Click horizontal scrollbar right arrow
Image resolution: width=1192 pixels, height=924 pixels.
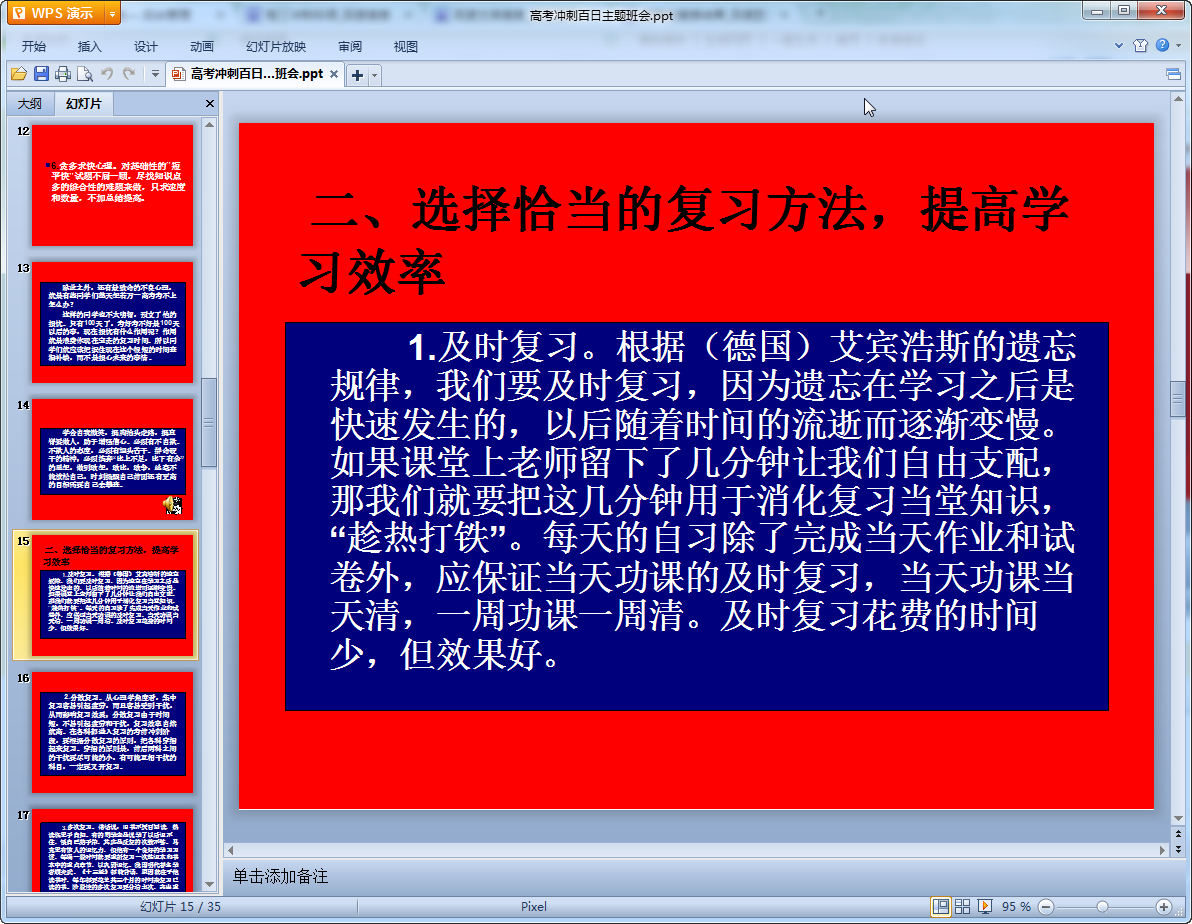[1162, 850]
